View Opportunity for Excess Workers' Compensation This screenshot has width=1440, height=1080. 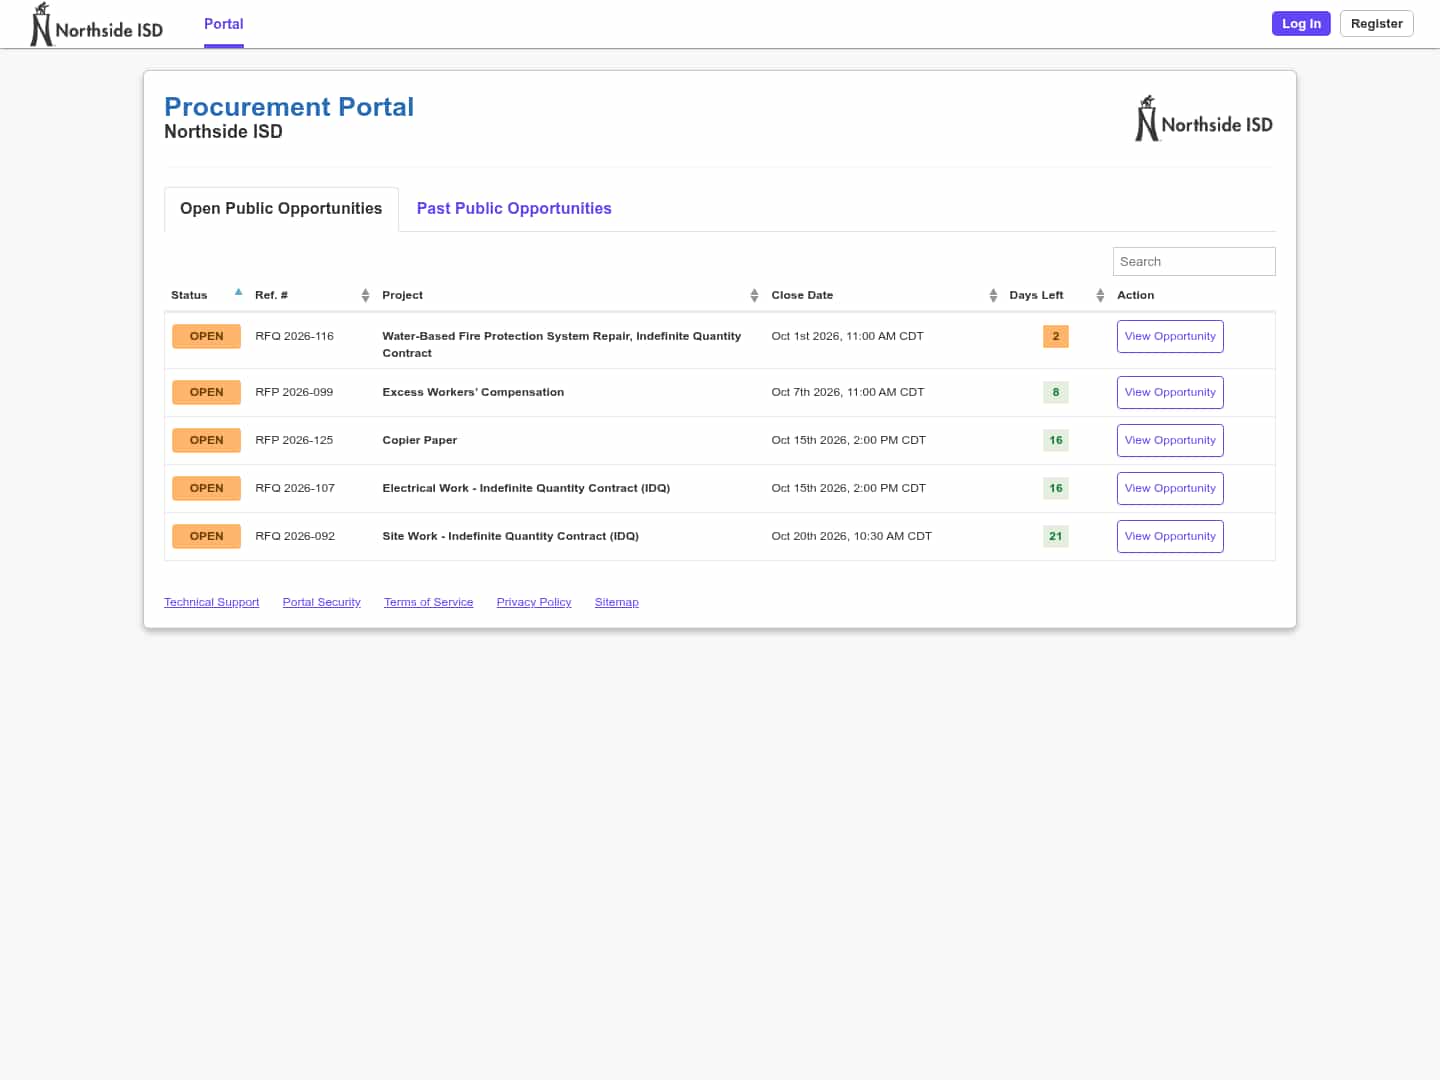1170,393
